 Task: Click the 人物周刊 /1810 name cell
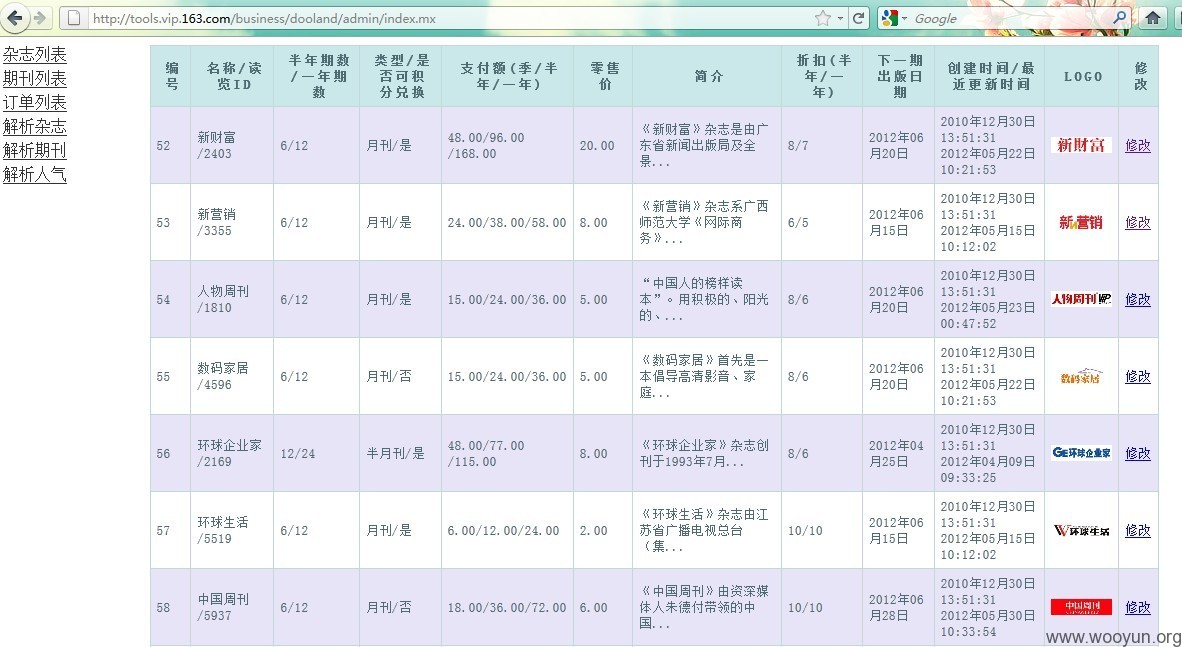232,299
